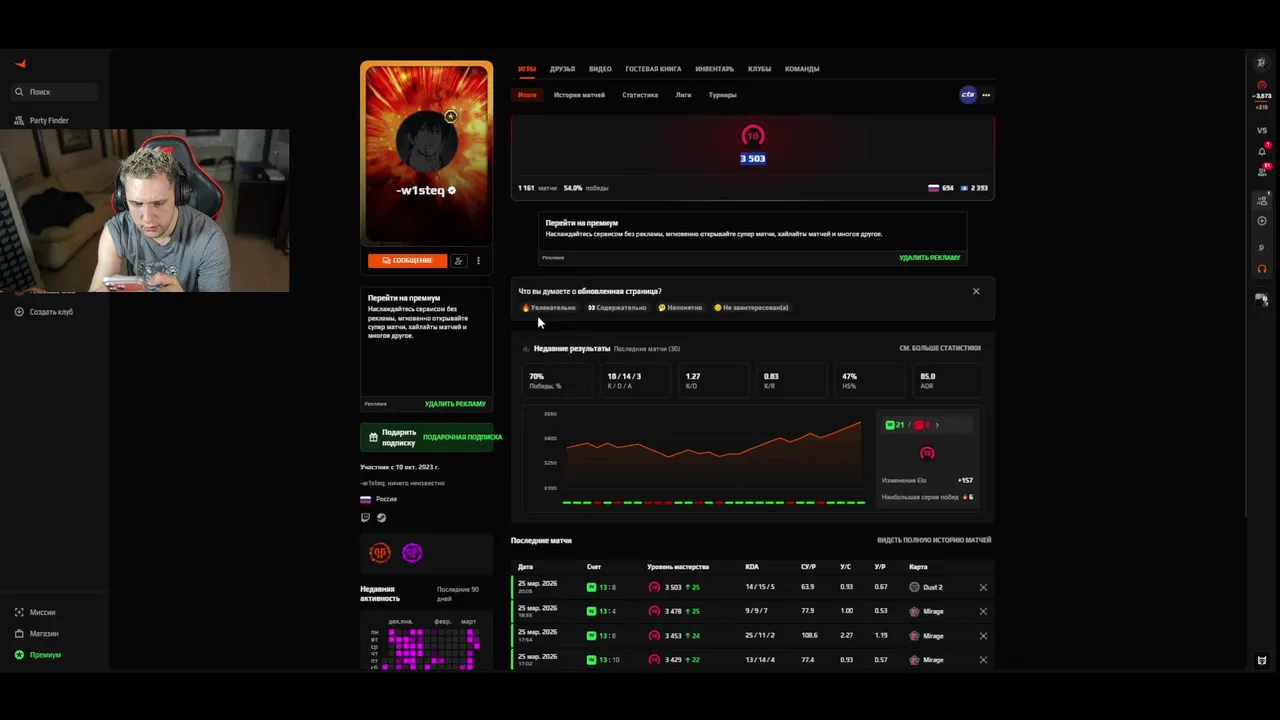The image size is (1280, 720).
Task: Switch to the ДРУЗЬЯ tab
Action: pos(562,69)
